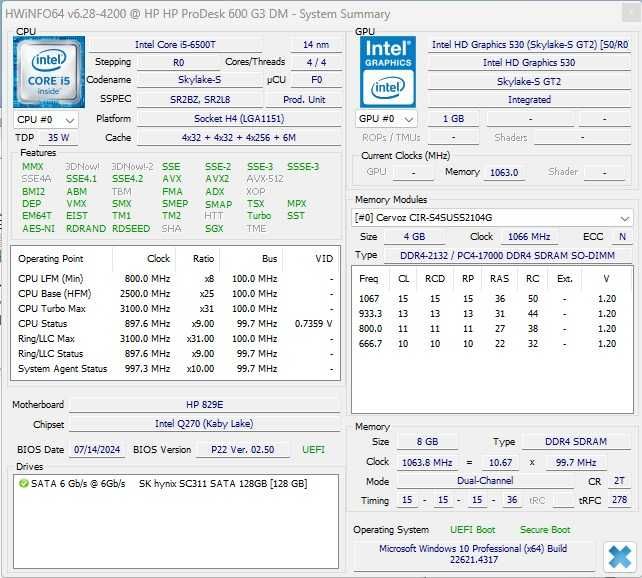Open the CPU #0 selector dropdown
The image size is (642, 578).
[46, 120]
